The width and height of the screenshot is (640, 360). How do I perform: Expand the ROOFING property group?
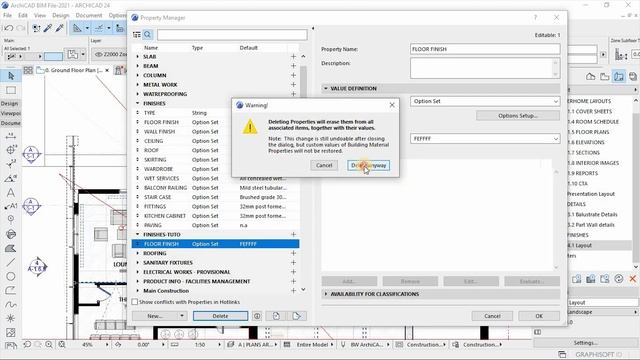click(x=138, y=253)
